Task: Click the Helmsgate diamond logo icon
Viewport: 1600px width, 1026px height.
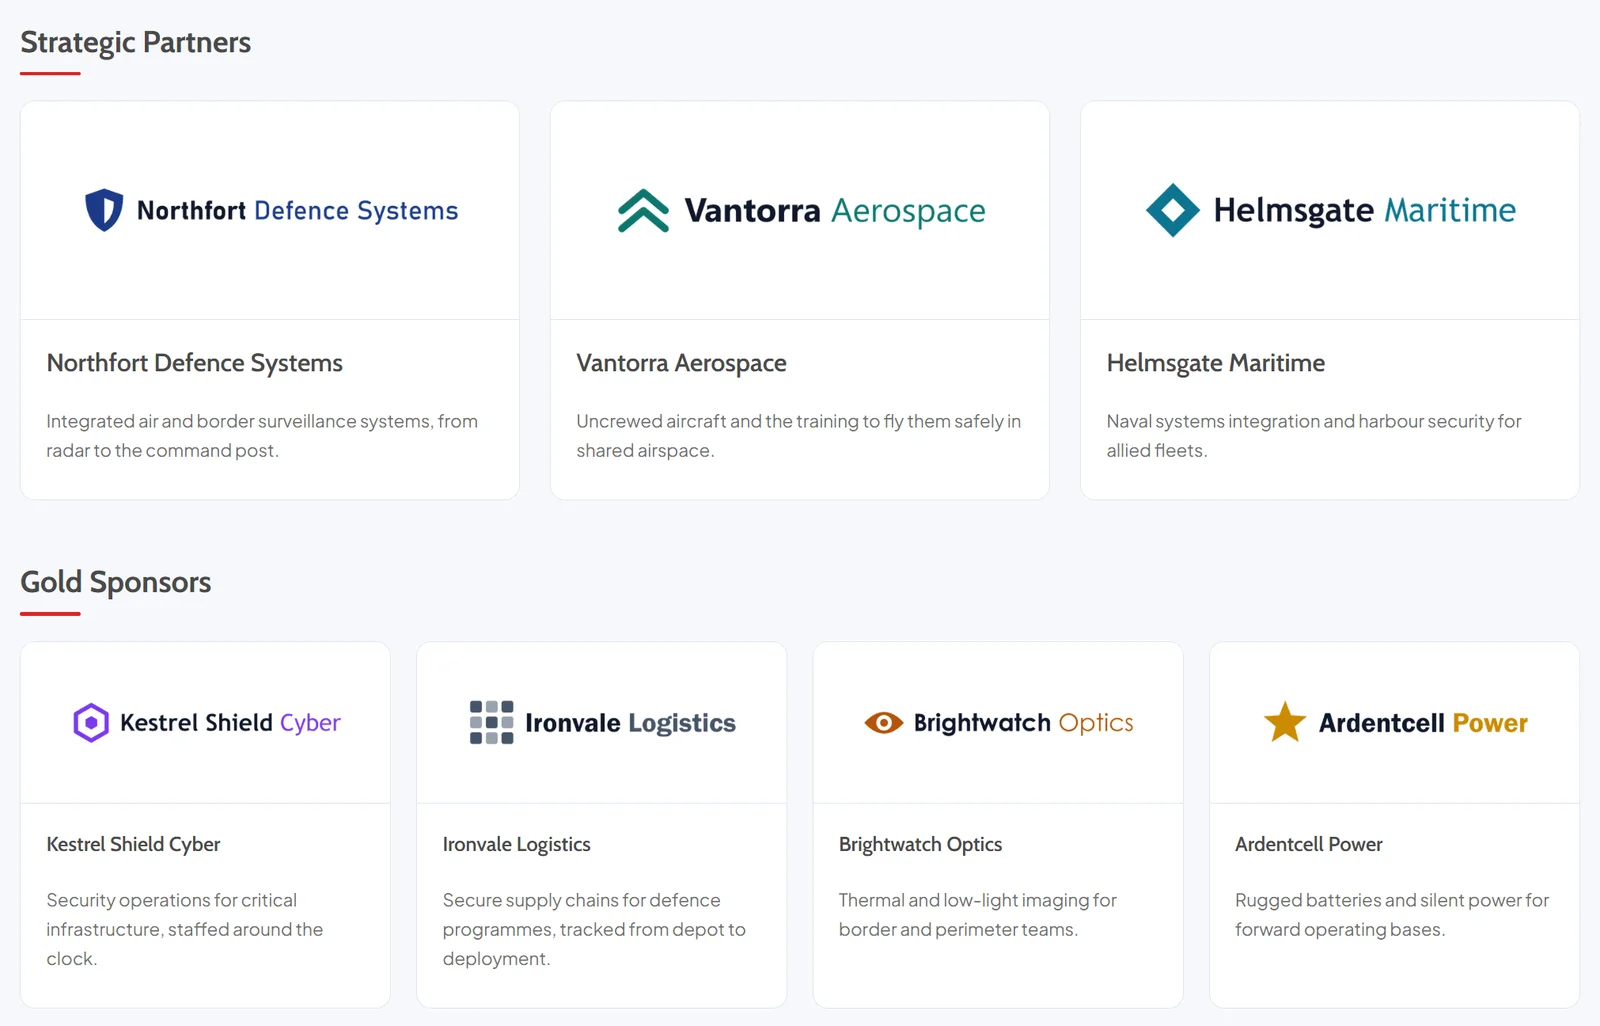Action: coord(1172,210)
